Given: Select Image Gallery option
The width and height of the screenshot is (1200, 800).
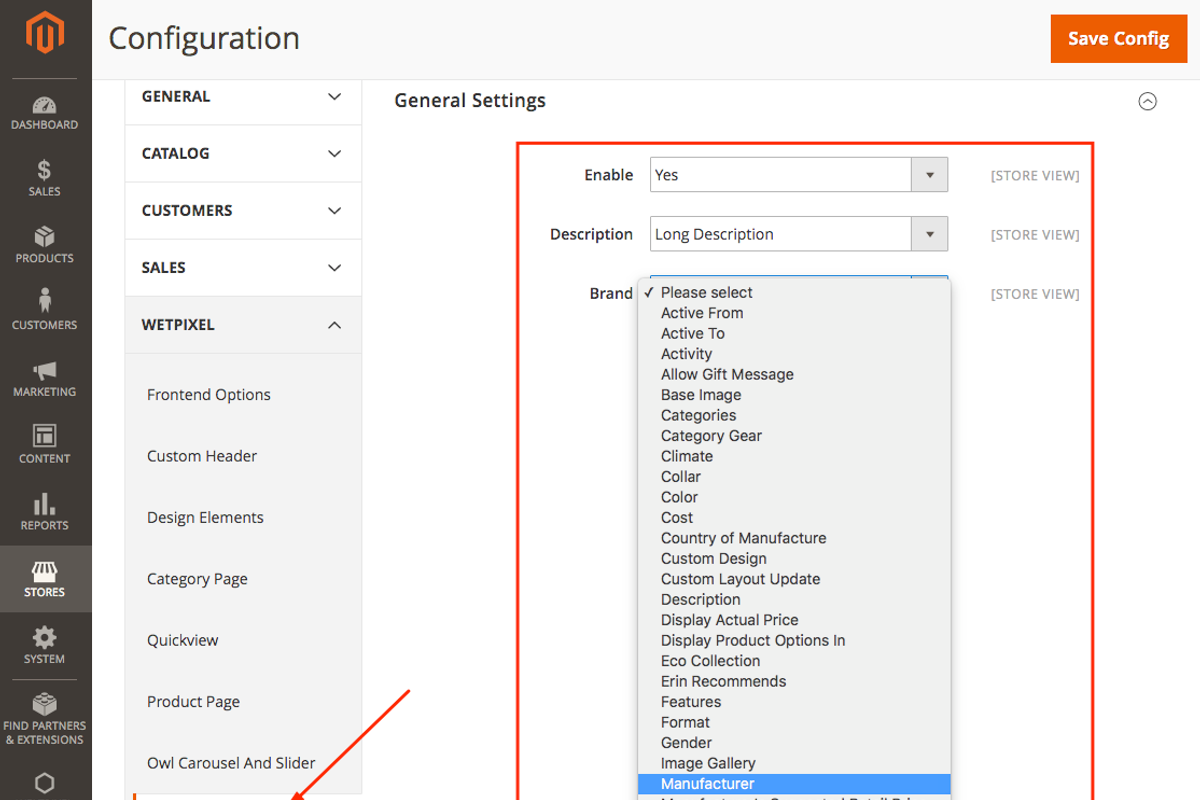Looking at the screenshot, I should [x=794, y=764].
